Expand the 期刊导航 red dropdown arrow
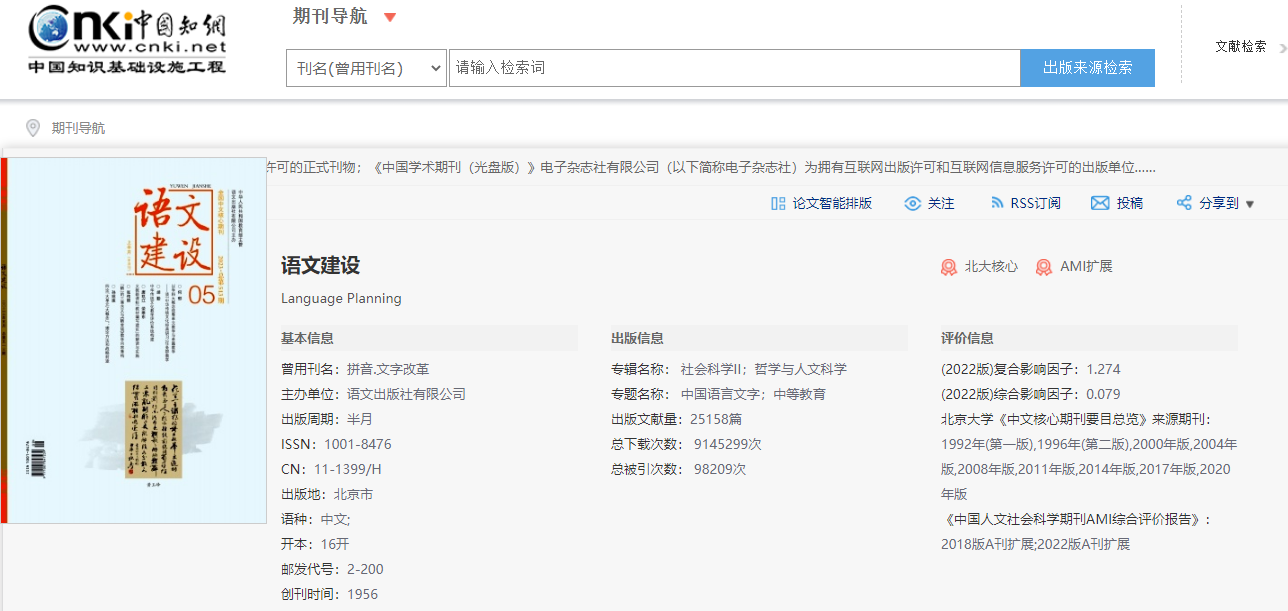The image size is (1288, 611). (390, 17)
